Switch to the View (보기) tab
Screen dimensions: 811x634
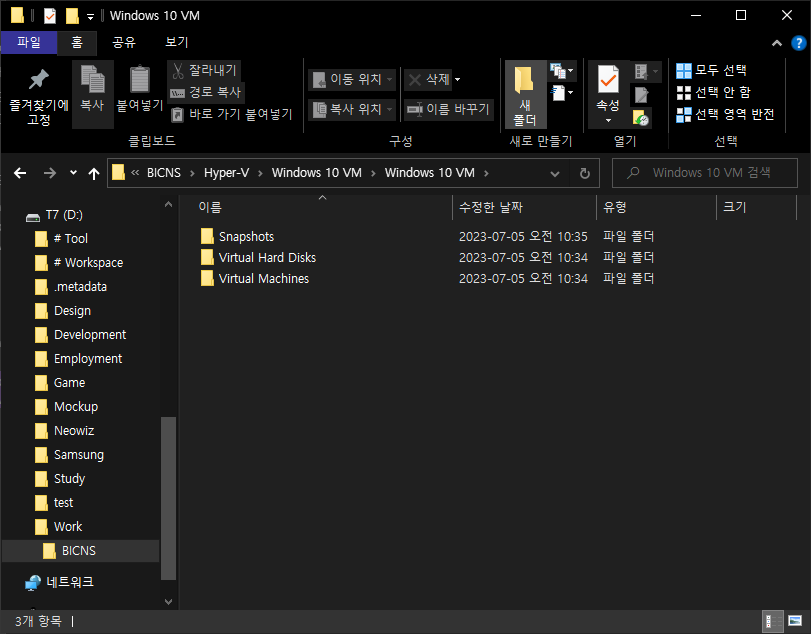177,42
